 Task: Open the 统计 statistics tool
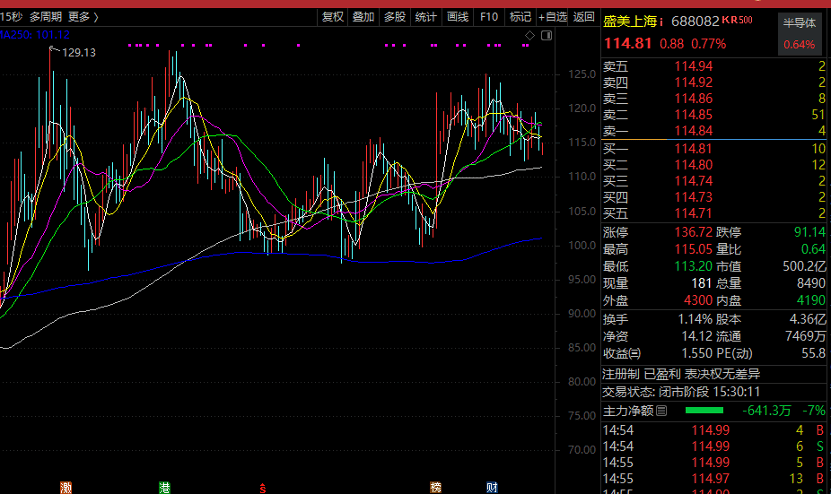click(426, 17)
